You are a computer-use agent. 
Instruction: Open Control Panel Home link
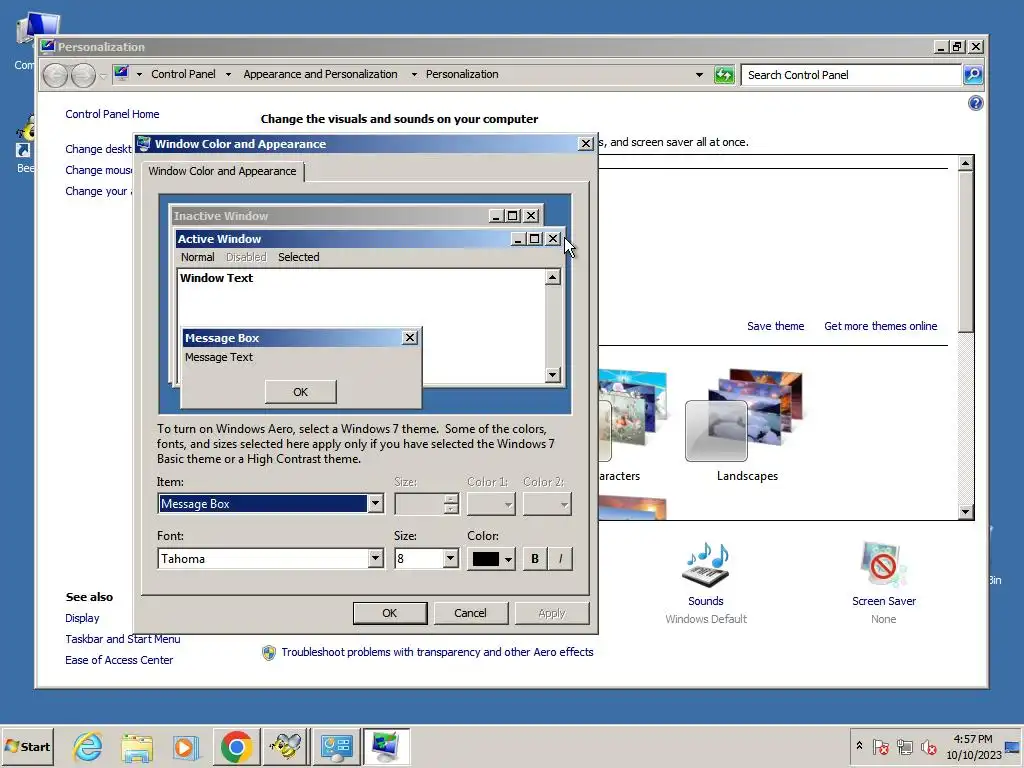tap(112, 114)
